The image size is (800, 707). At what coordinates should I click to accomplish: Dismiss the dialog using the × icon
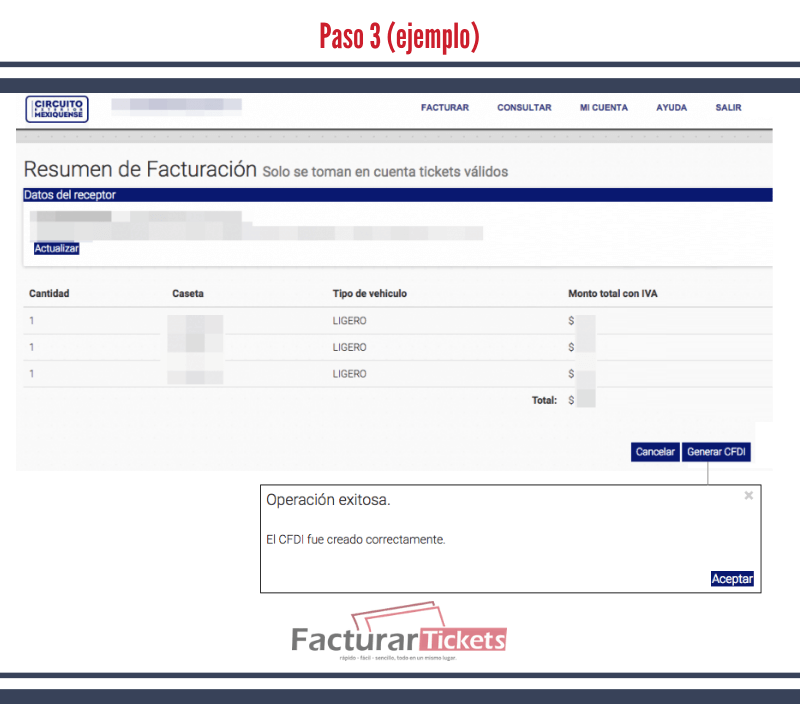[748, 495]
